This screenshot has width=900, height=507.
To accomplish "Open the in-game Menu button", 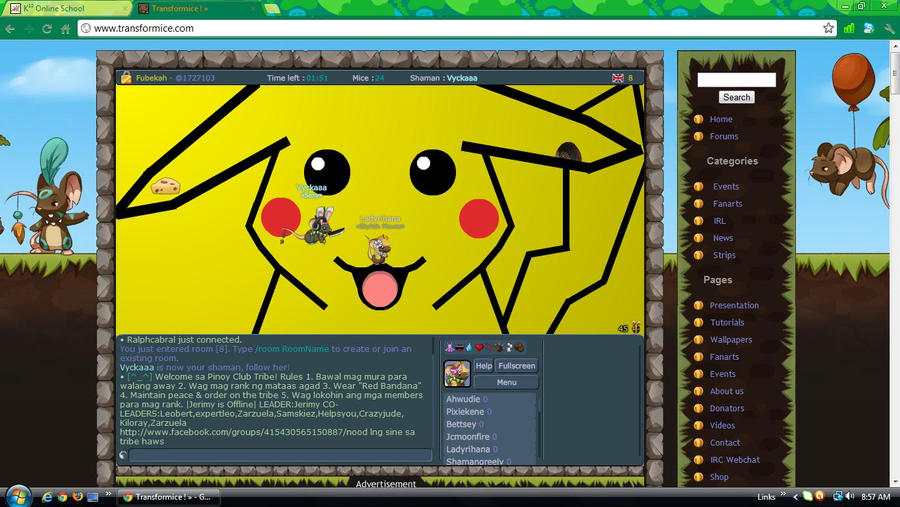I will (x=506, y=382).
